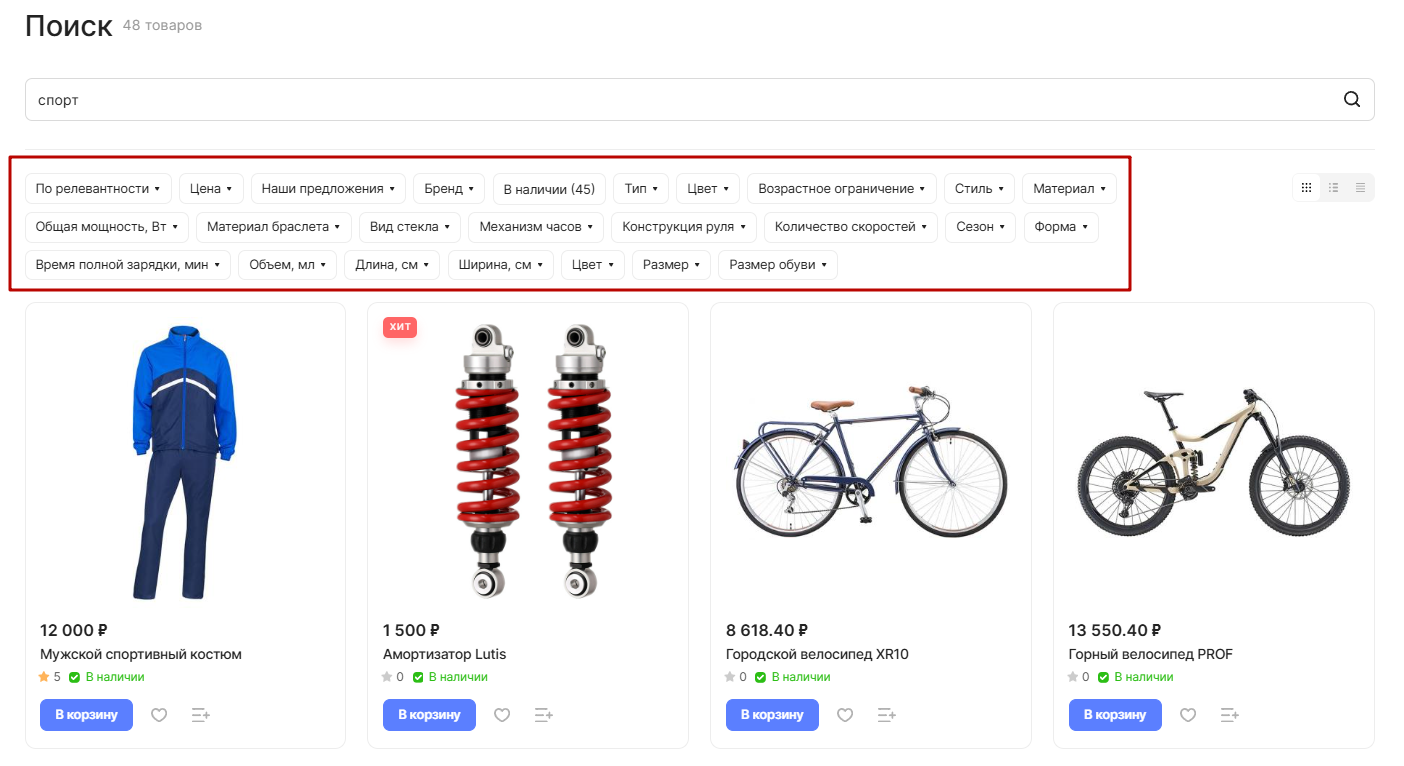The image size is (1404, 766).
Task: Open the Бренд filter dropdown
Action: (x=449, y=189)
